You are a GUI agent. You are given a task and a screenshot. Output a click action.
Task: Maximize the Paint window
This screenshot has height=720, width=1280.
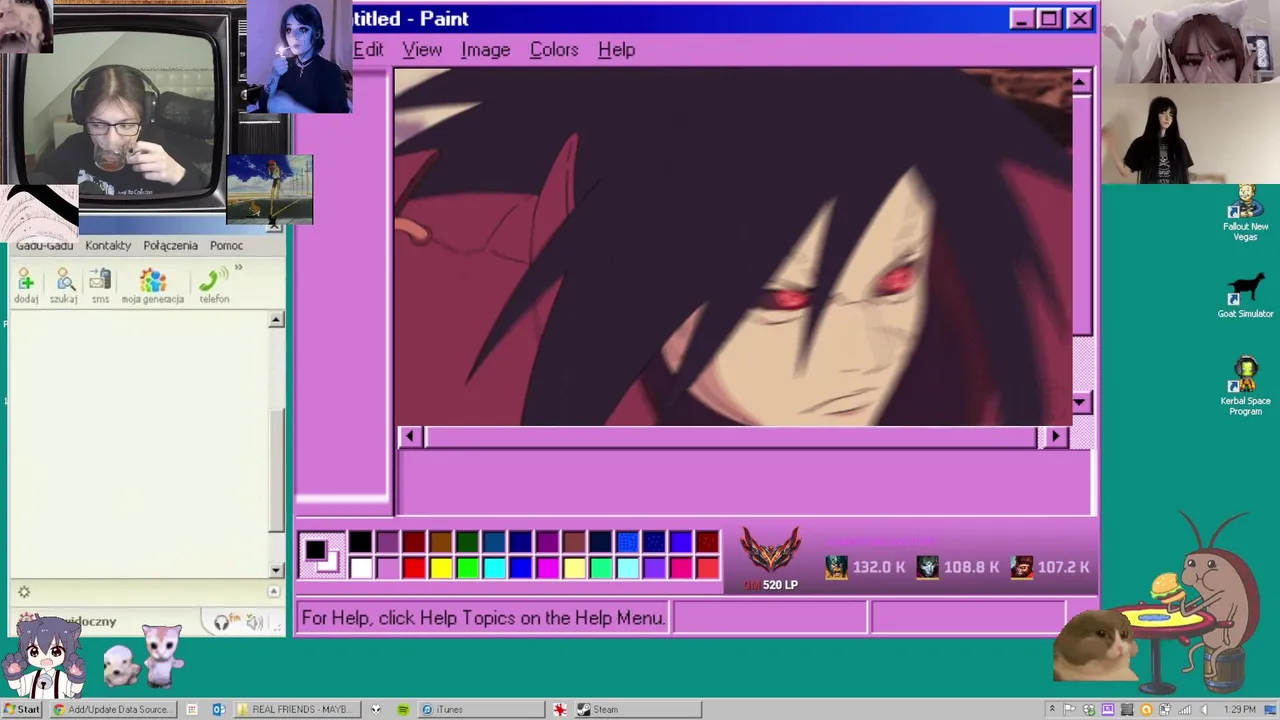(1049, 18)
